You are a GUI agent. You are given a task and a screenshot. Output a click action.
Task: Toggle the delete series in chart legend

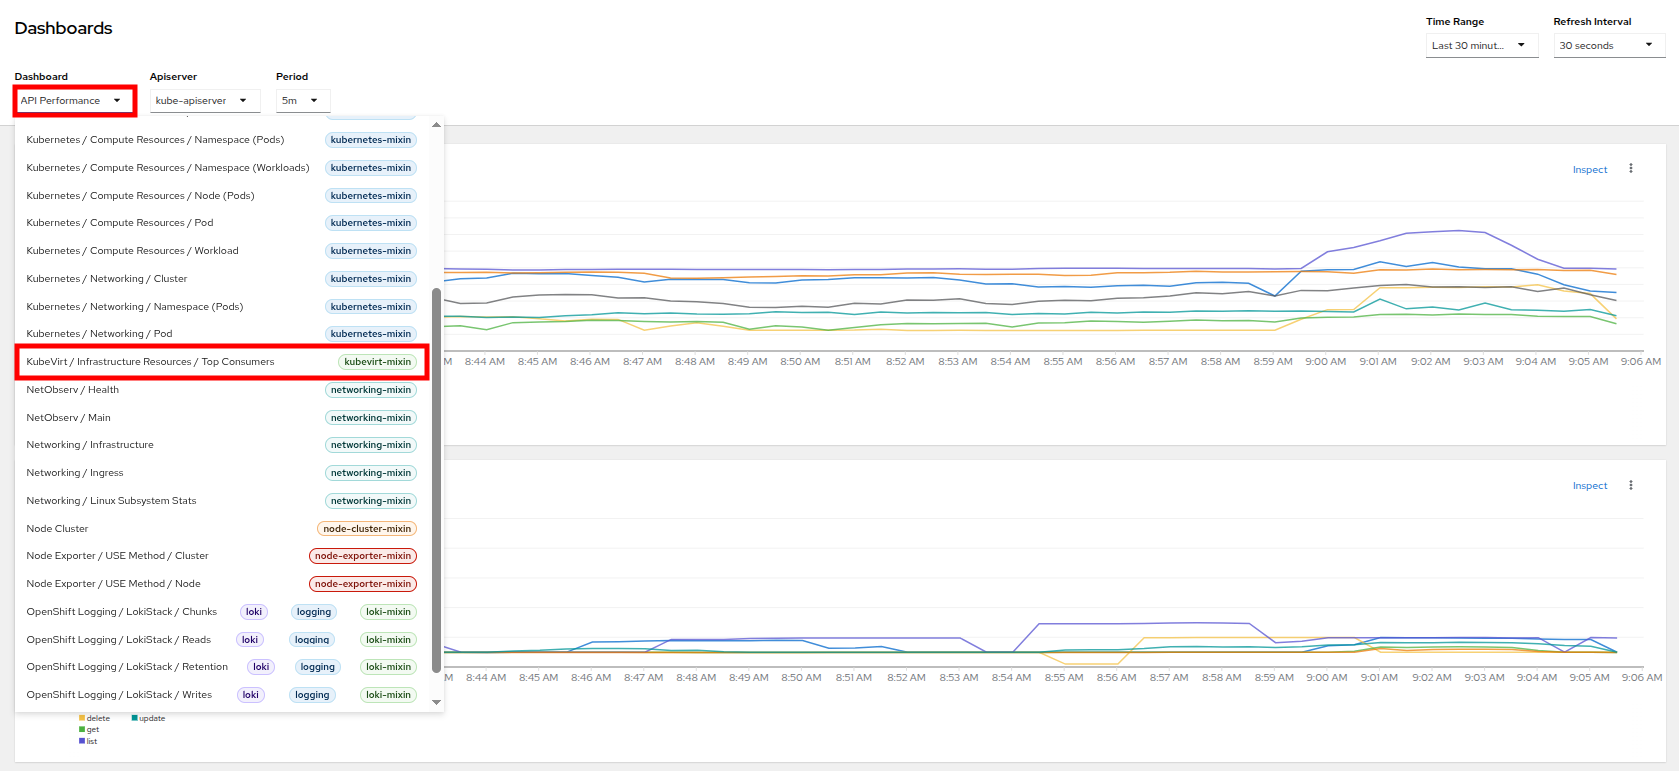98,718
